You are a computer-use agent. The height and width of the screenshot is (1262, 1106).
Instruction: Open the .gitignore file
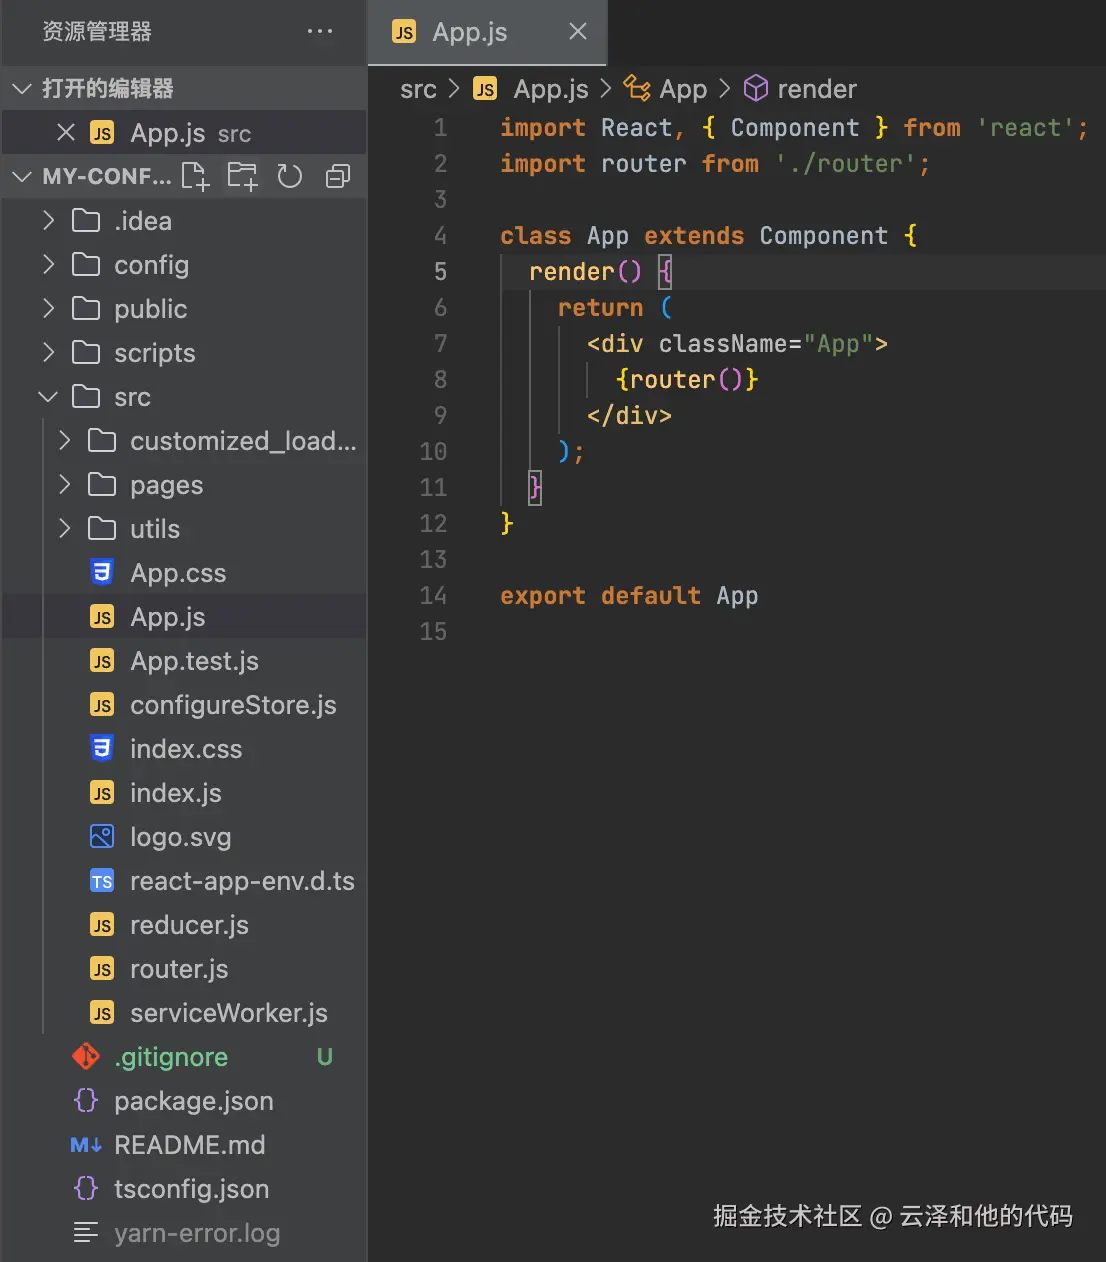click(171, 1057)
